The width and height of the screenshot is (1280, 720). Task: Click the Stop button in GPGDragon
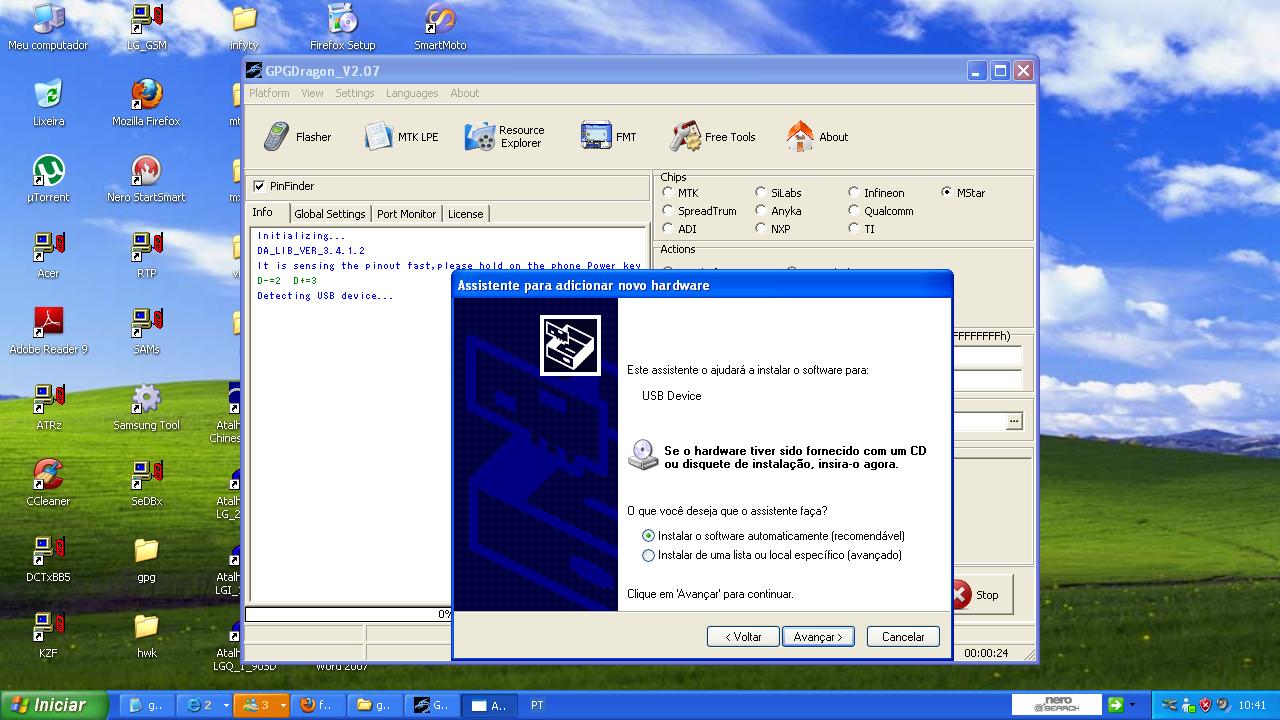coord(979,595)
